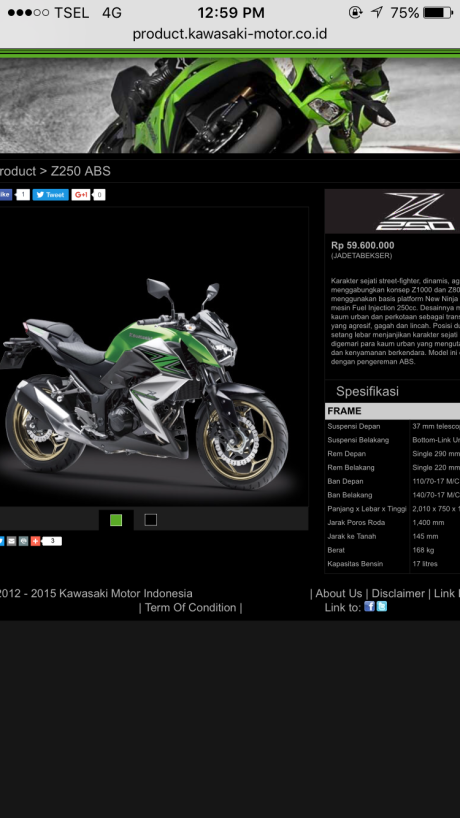Click the red plus more-sharing icon
The image size is (460, 818).
(35, 541)
